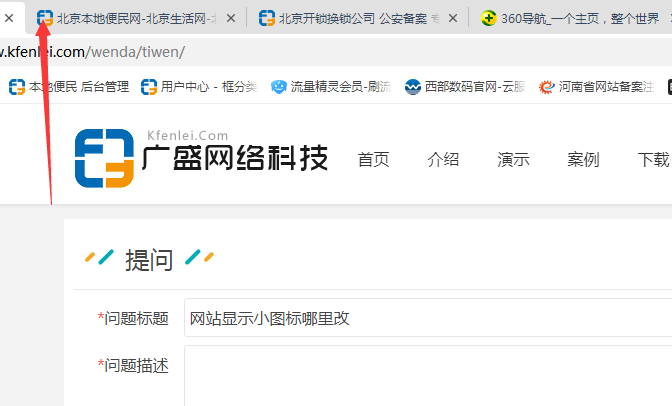Click the 360导航 tab favicon
The image size is (672, 406).
[x=488, y=18]
